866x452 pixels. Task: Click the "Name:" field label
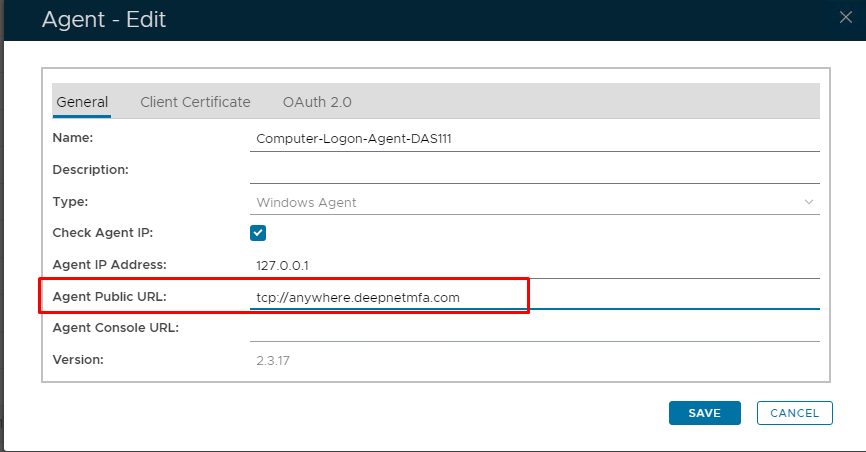coord(72,138)
